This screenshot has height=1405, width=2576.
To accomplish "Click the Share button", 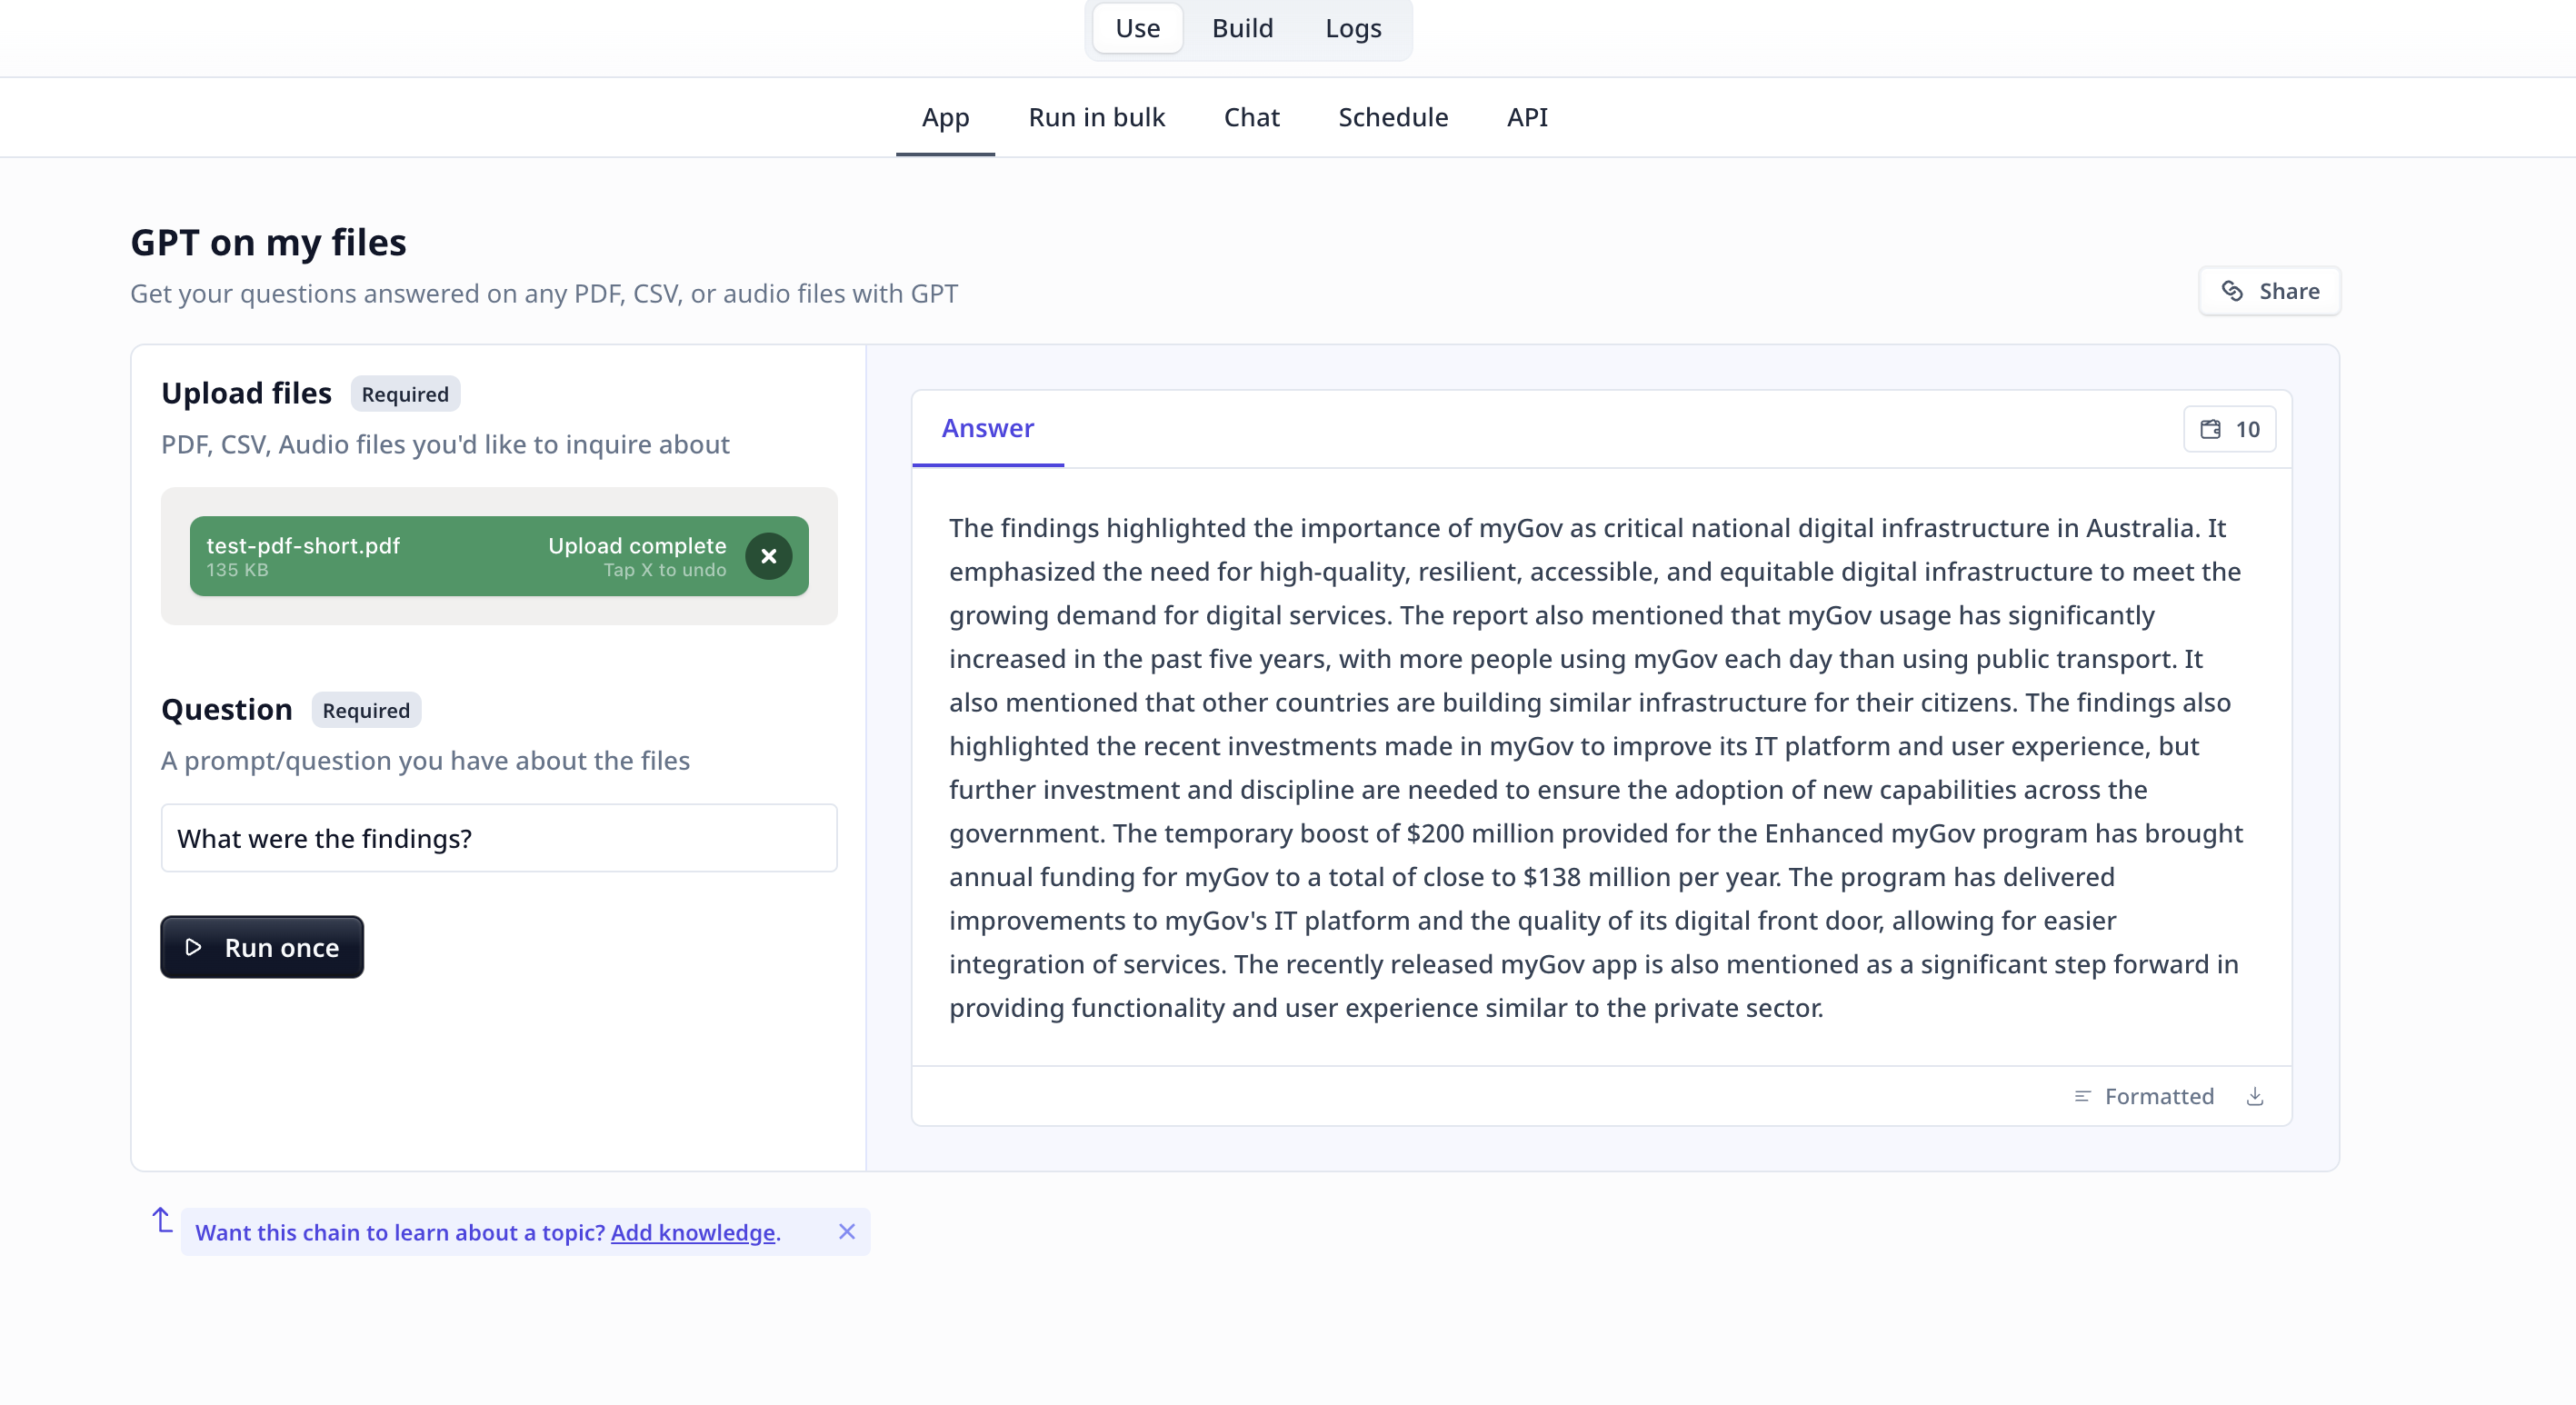I will (2270, 291).
